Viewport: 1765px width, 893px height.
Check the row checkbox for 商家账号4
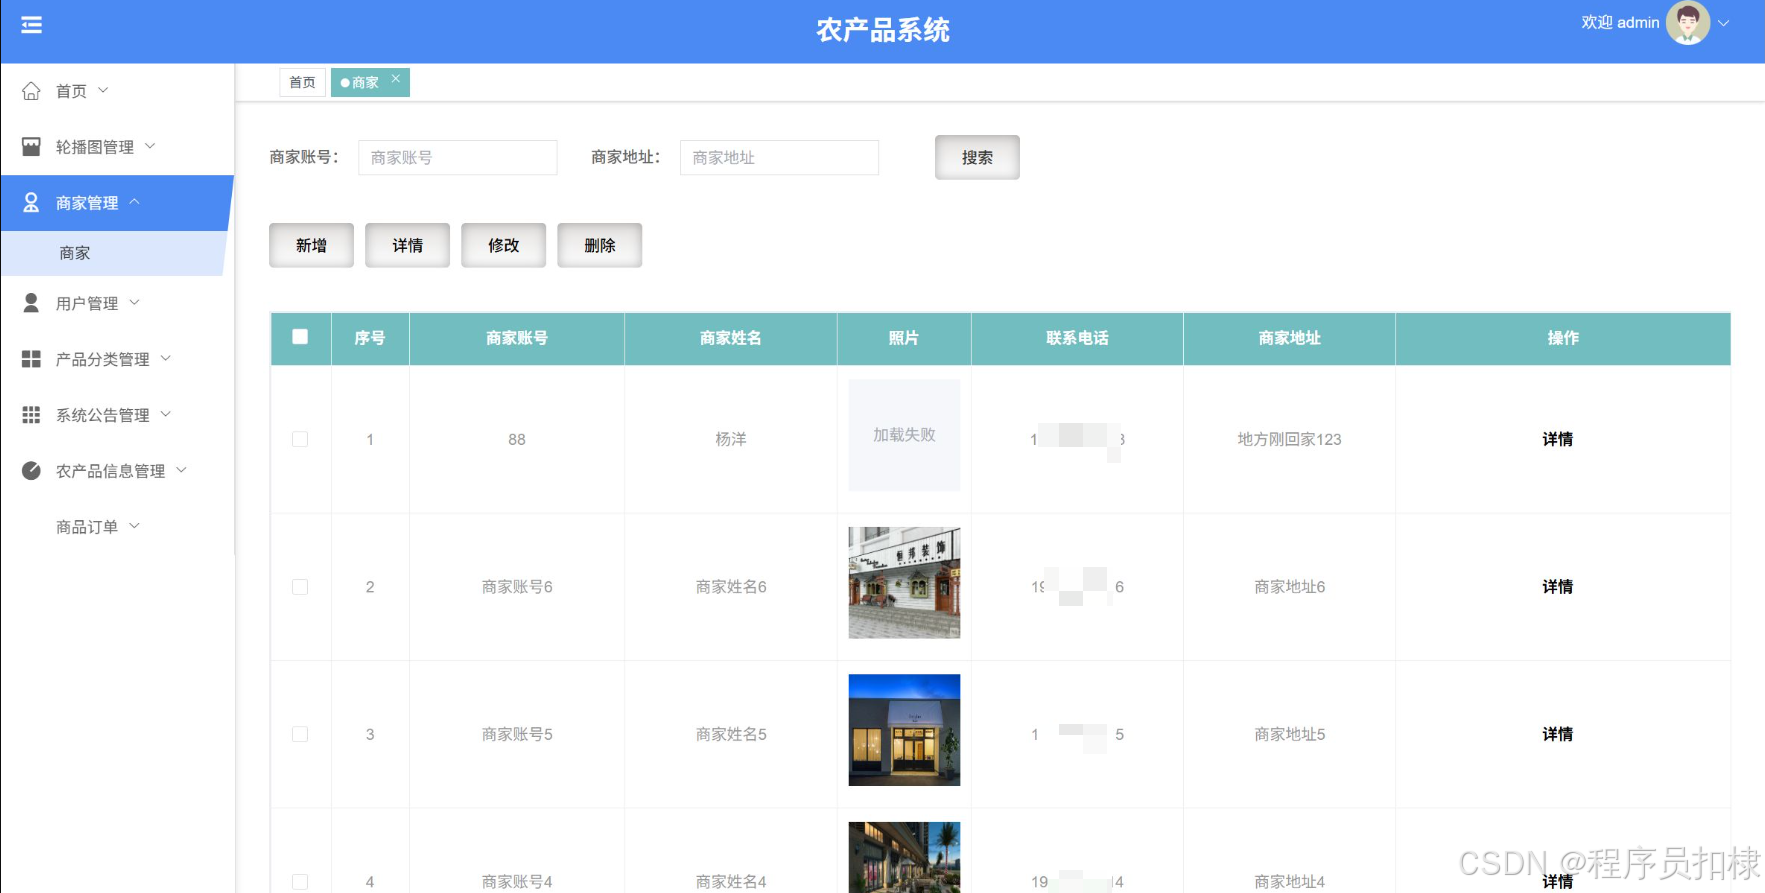click(300, 882)
